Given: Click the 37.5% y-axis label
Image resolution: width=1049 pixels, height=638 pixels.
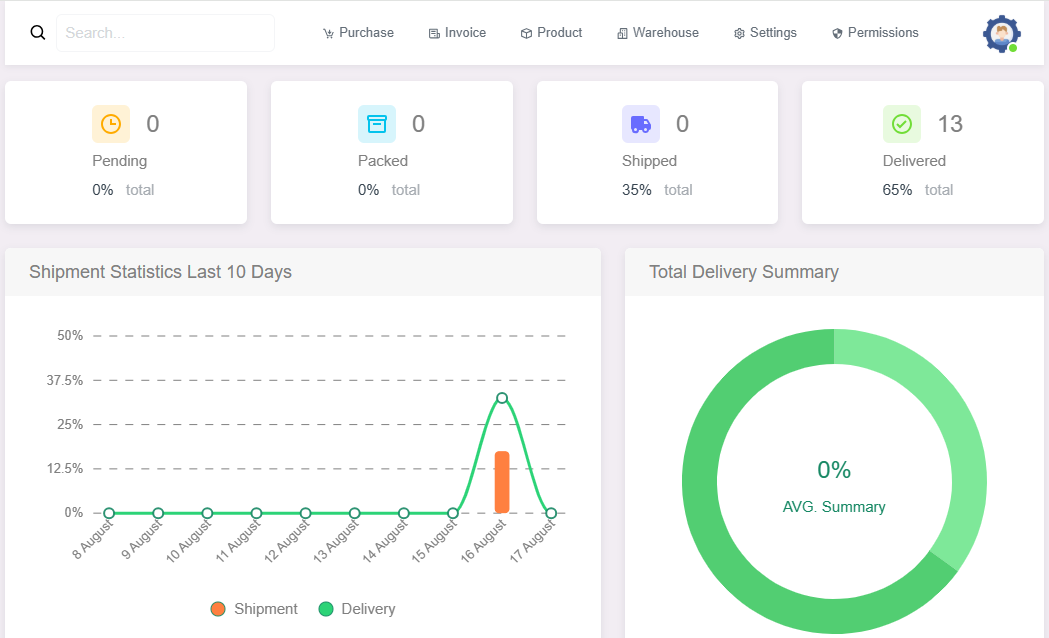Looking at the screenshot, I should 65,380.
